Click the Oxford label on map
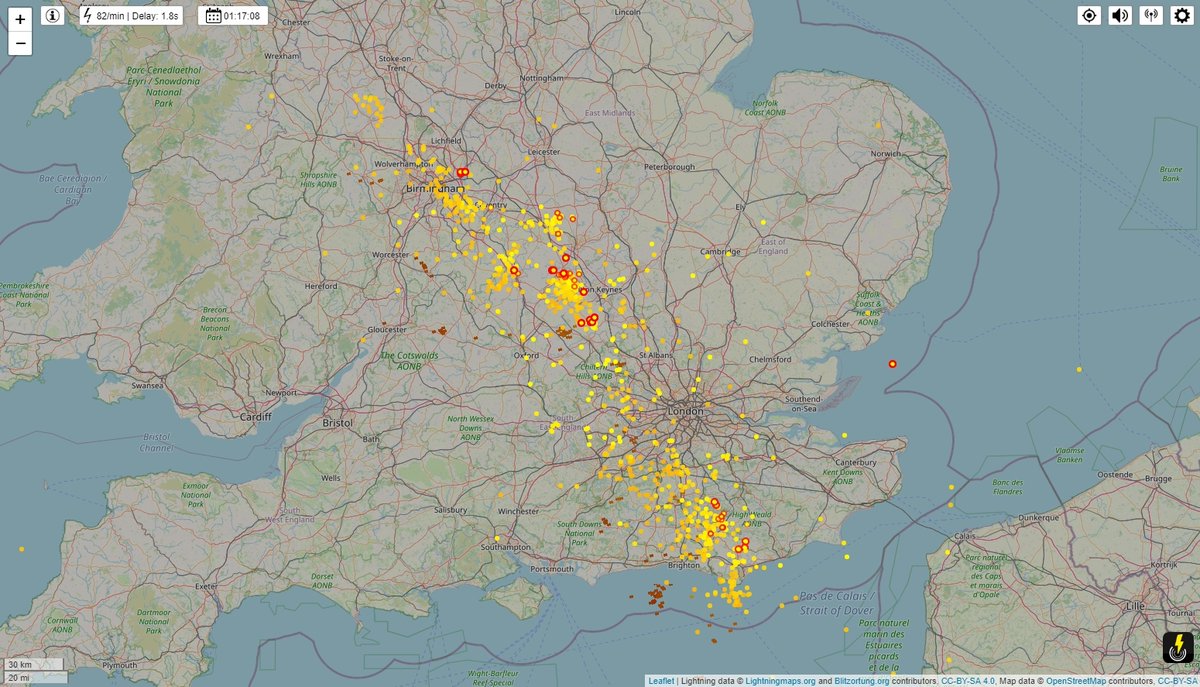The image size is (1200, 687). pyautogui.click(x=526, y=355)
